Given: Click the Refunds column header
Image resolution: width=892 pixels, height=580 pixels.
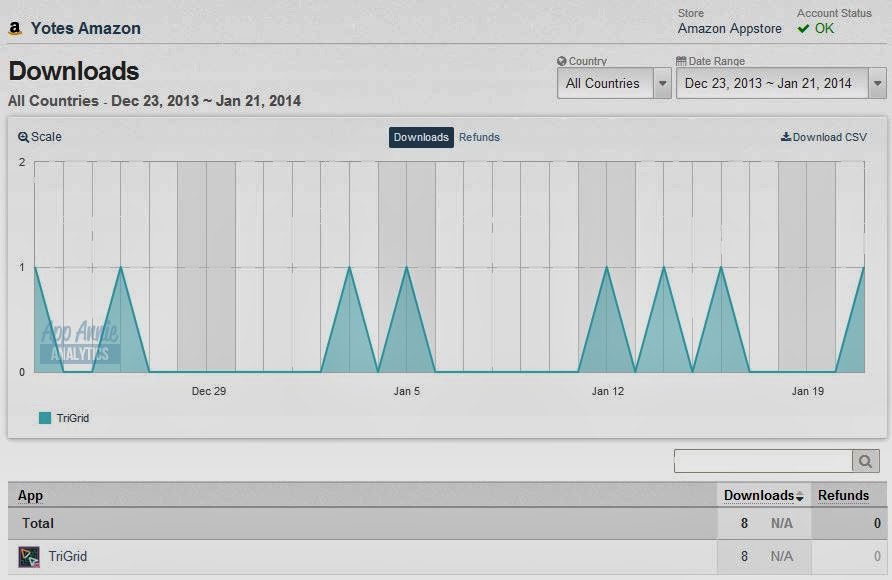Looking at the screenshot, I should pyautogui.click(x=843, y=495).
